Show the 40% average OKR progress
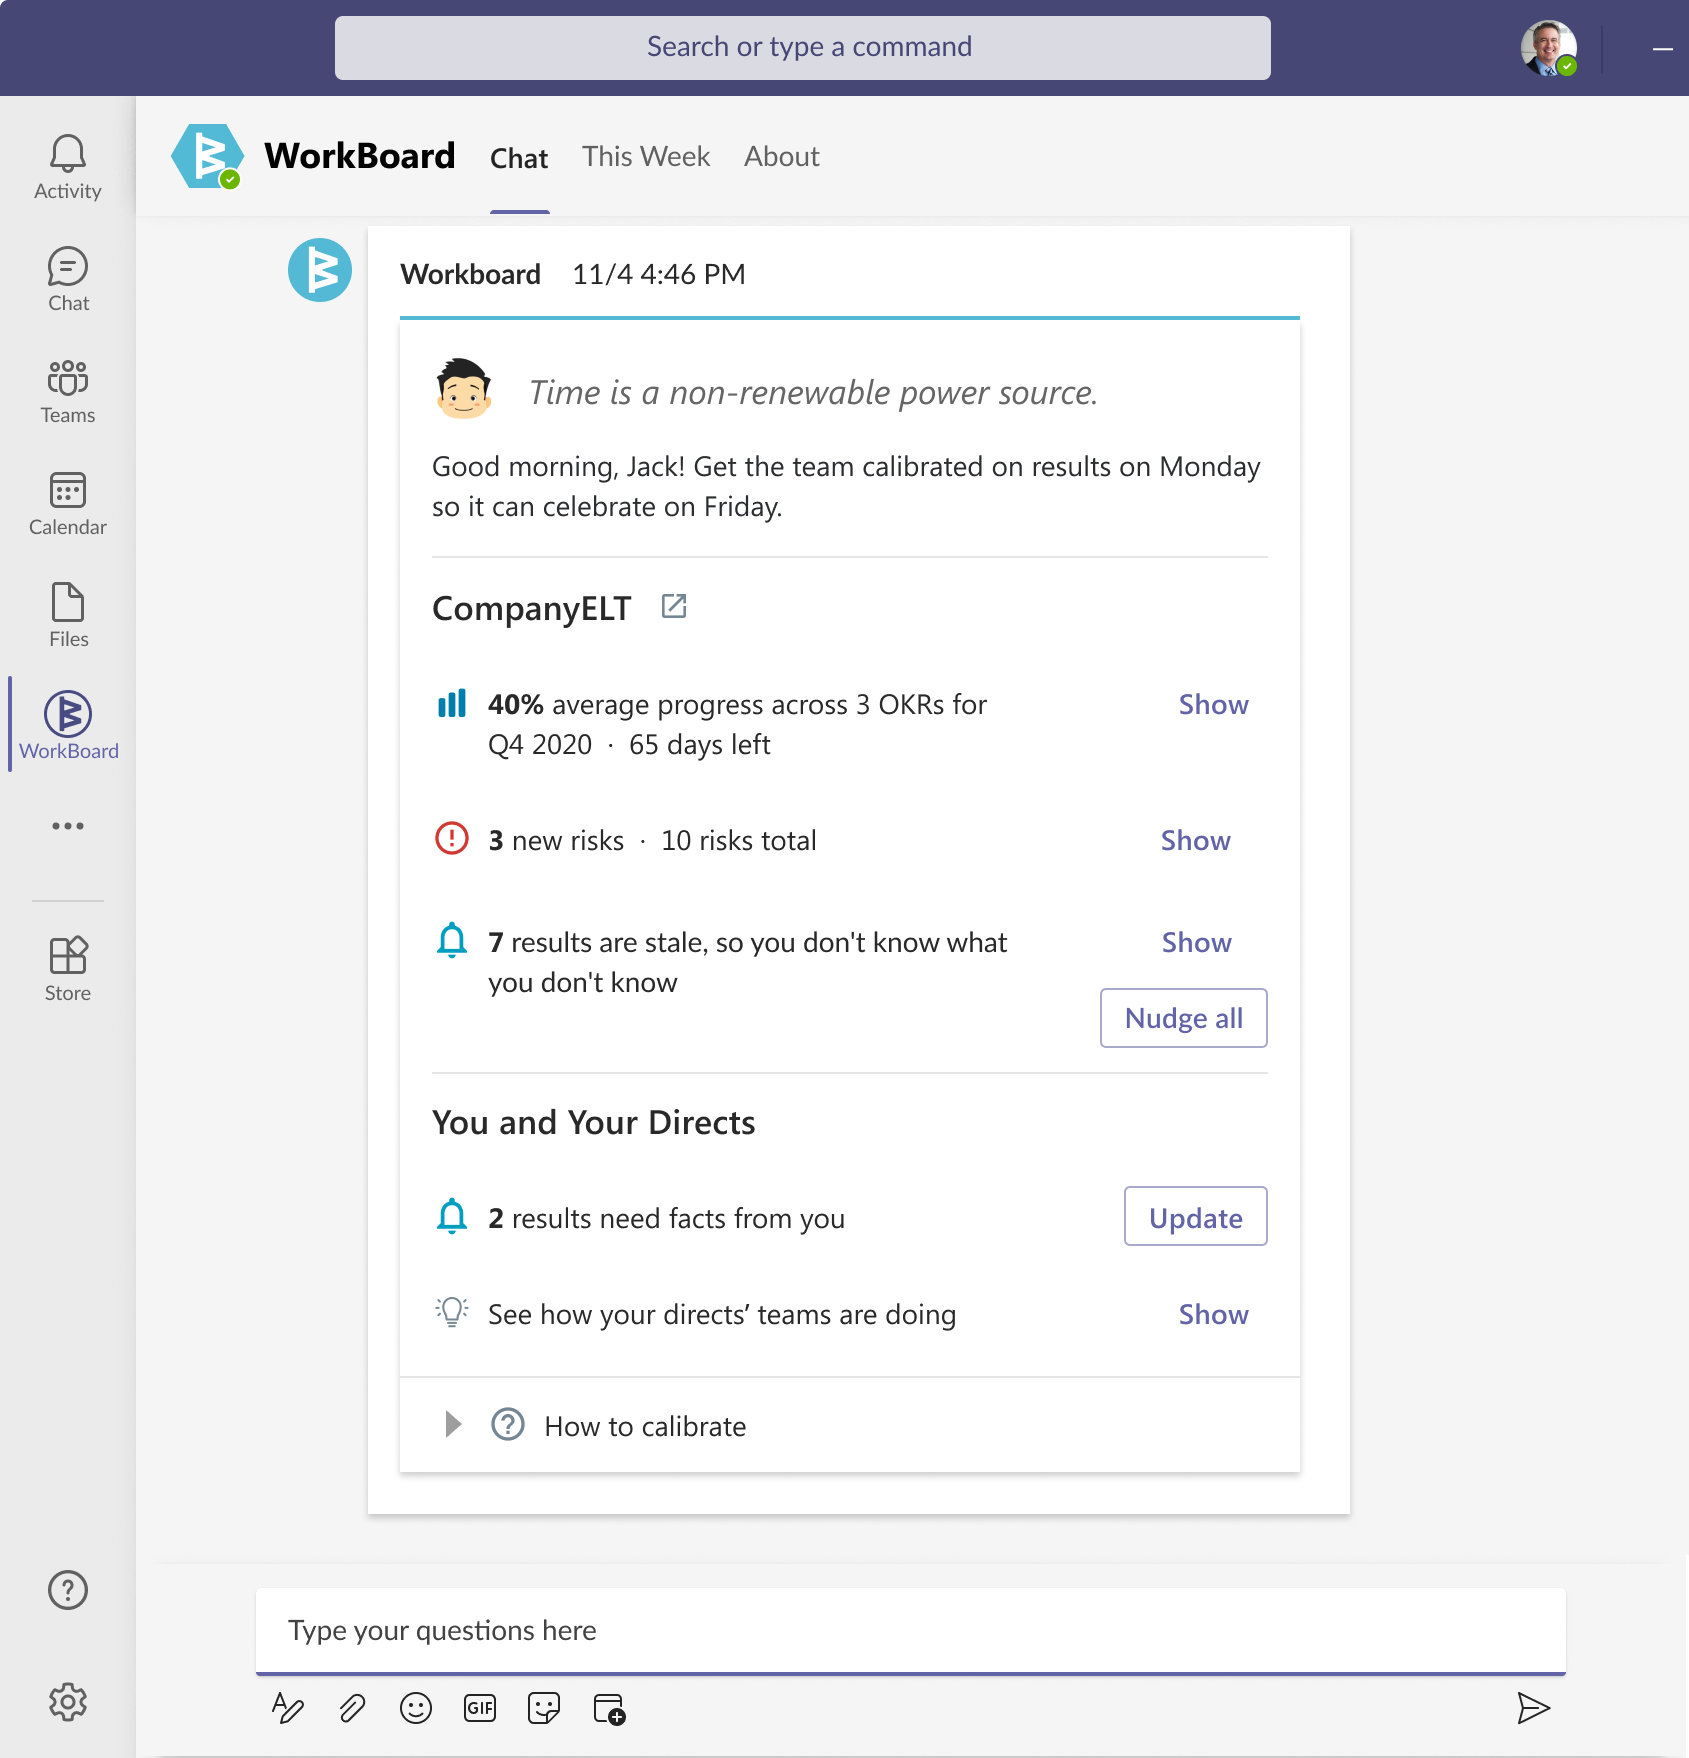Image resolution: width=1689 pixels, height=1758 pixels. (1213, 704)
